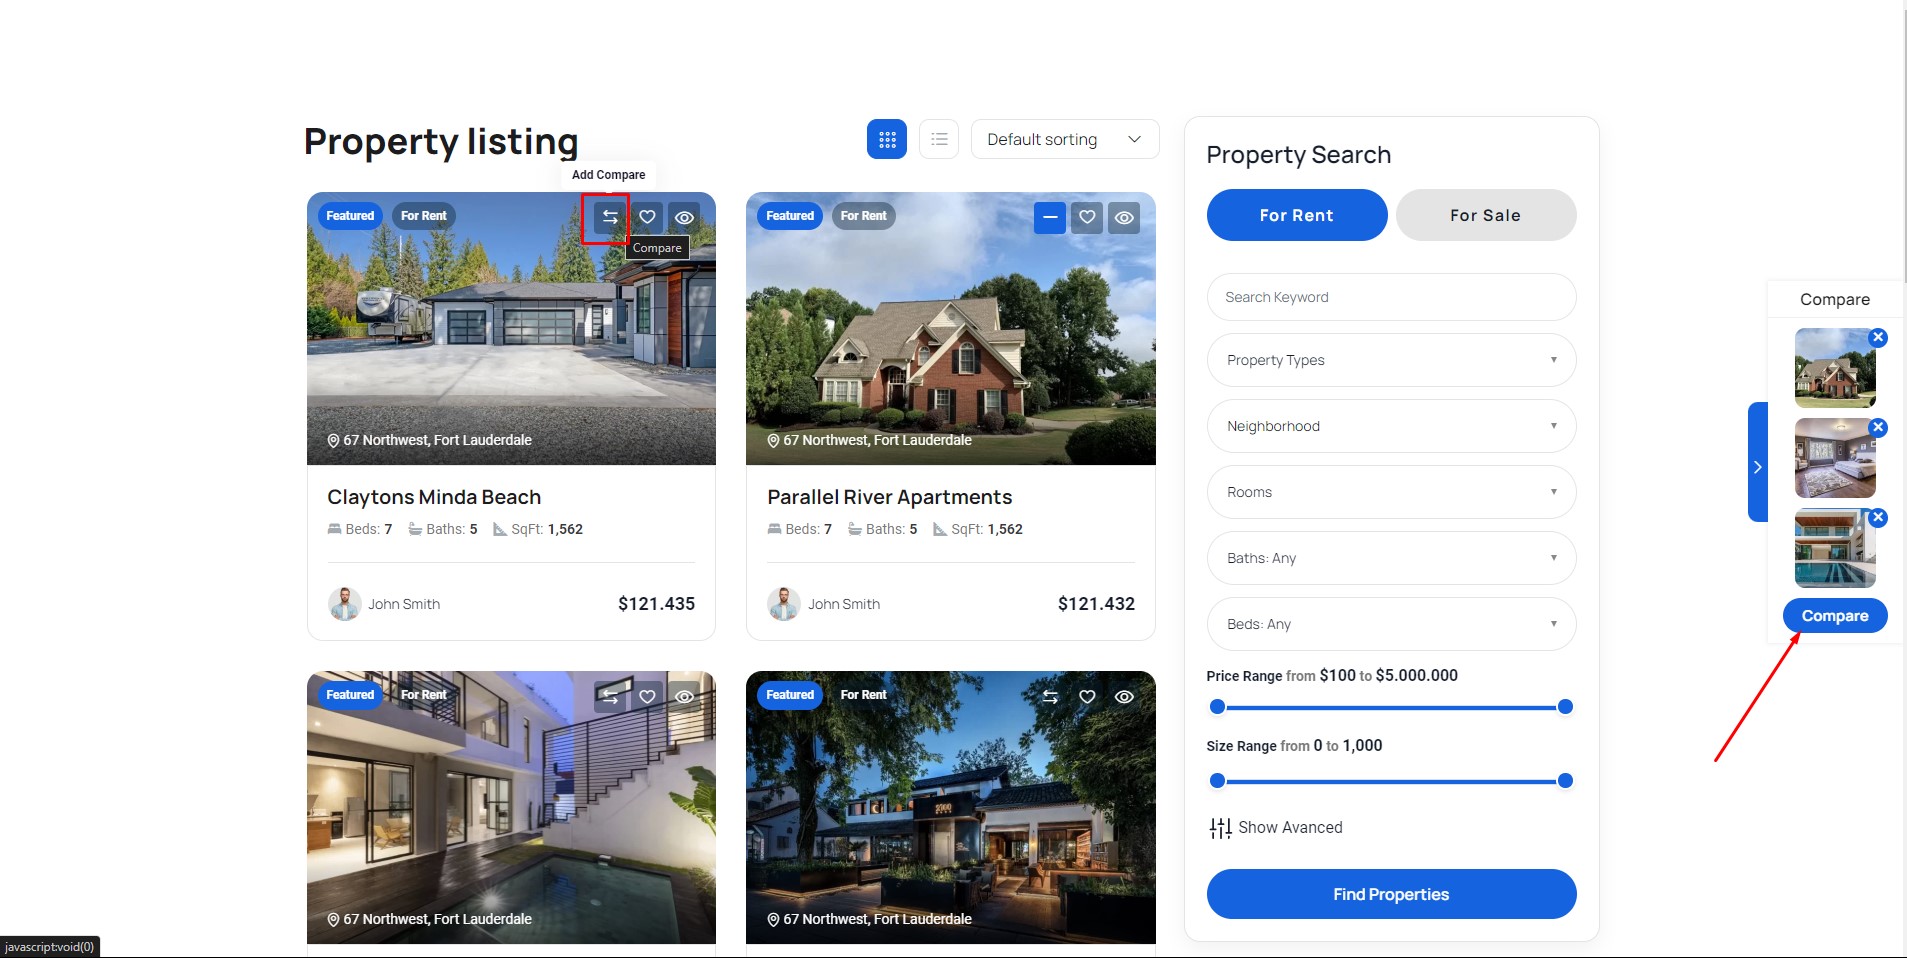This screenshot has height=958, width=1907.
Task: Open bedroom compare thumbnail
Action: pos(1835,458)
